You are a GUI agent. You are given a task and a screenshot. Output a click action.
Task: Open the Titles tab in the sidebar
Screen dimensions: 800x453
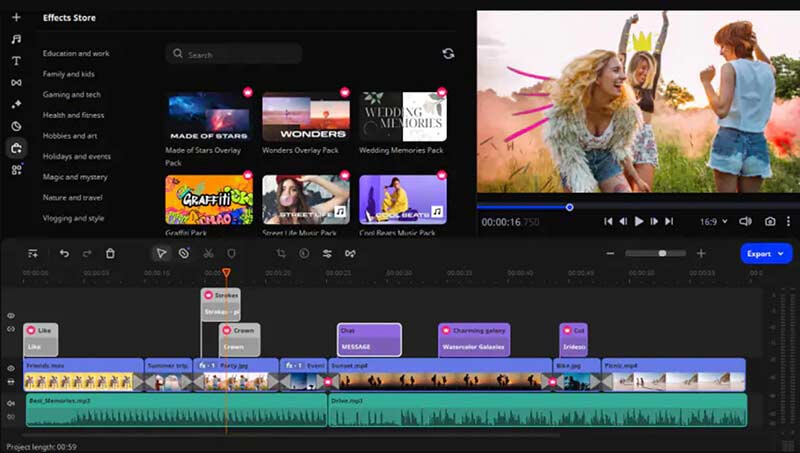[16, 61]
